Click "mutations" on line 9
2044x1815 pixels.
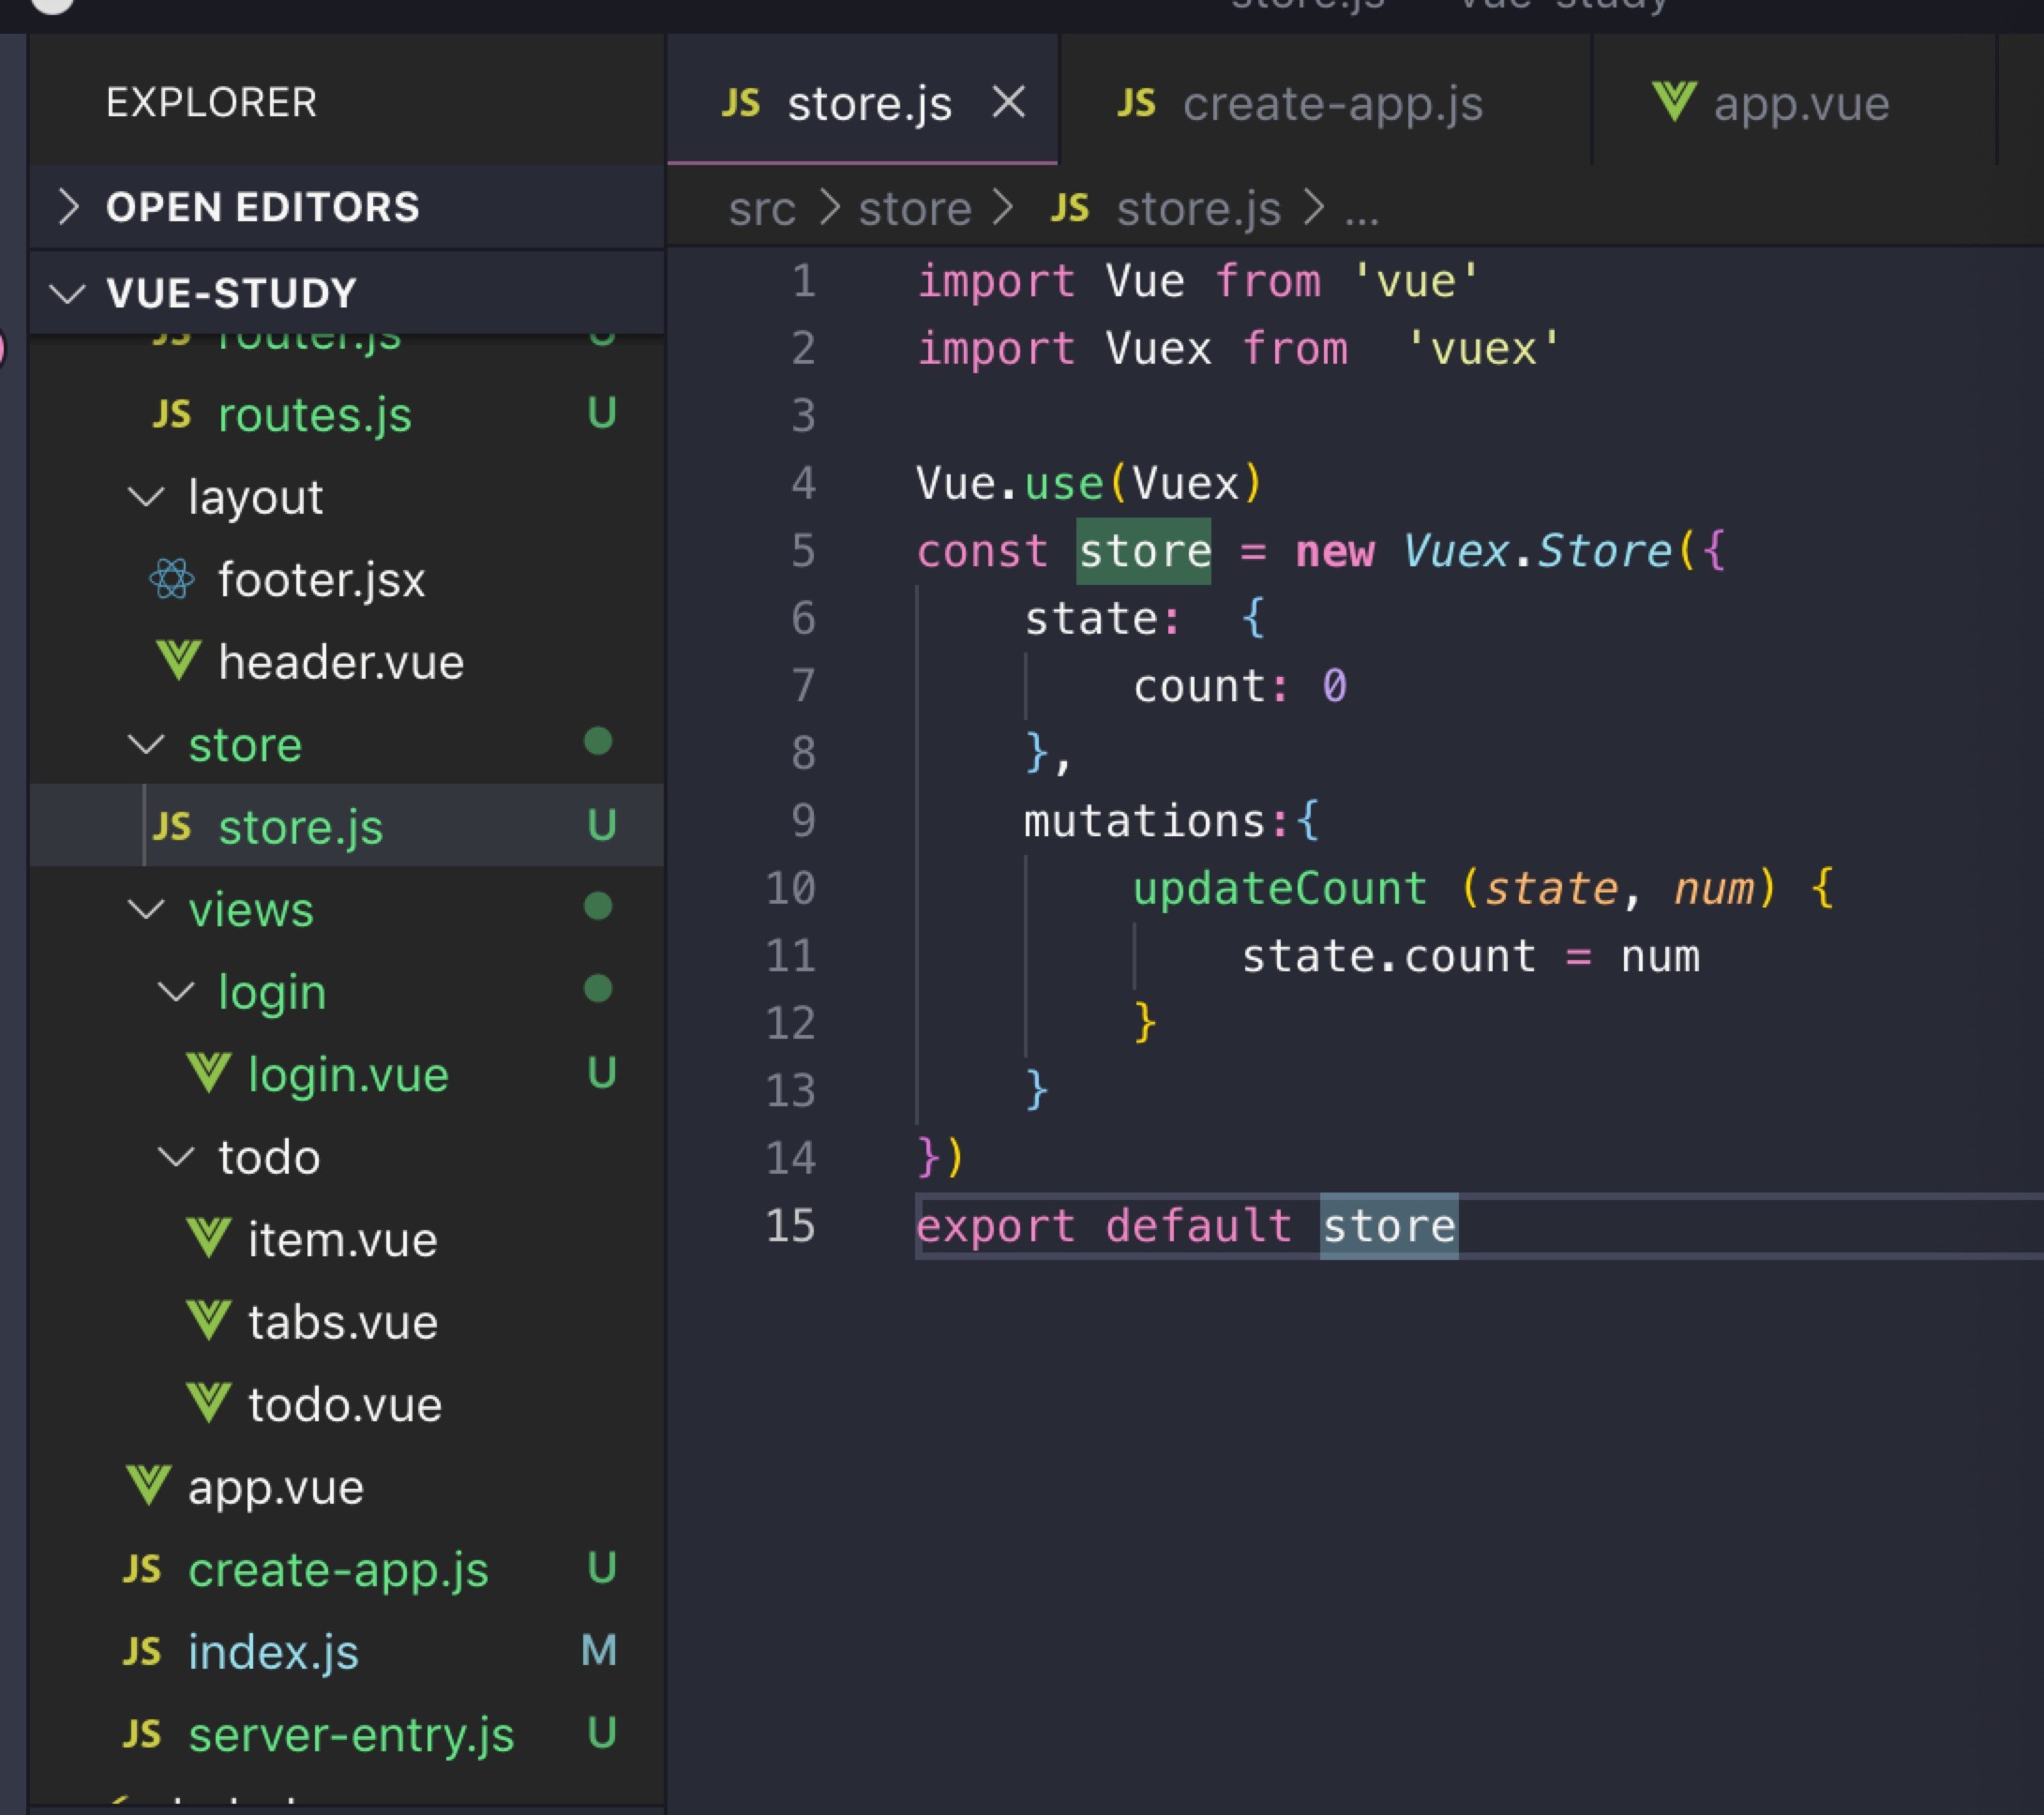point(1145,821)
